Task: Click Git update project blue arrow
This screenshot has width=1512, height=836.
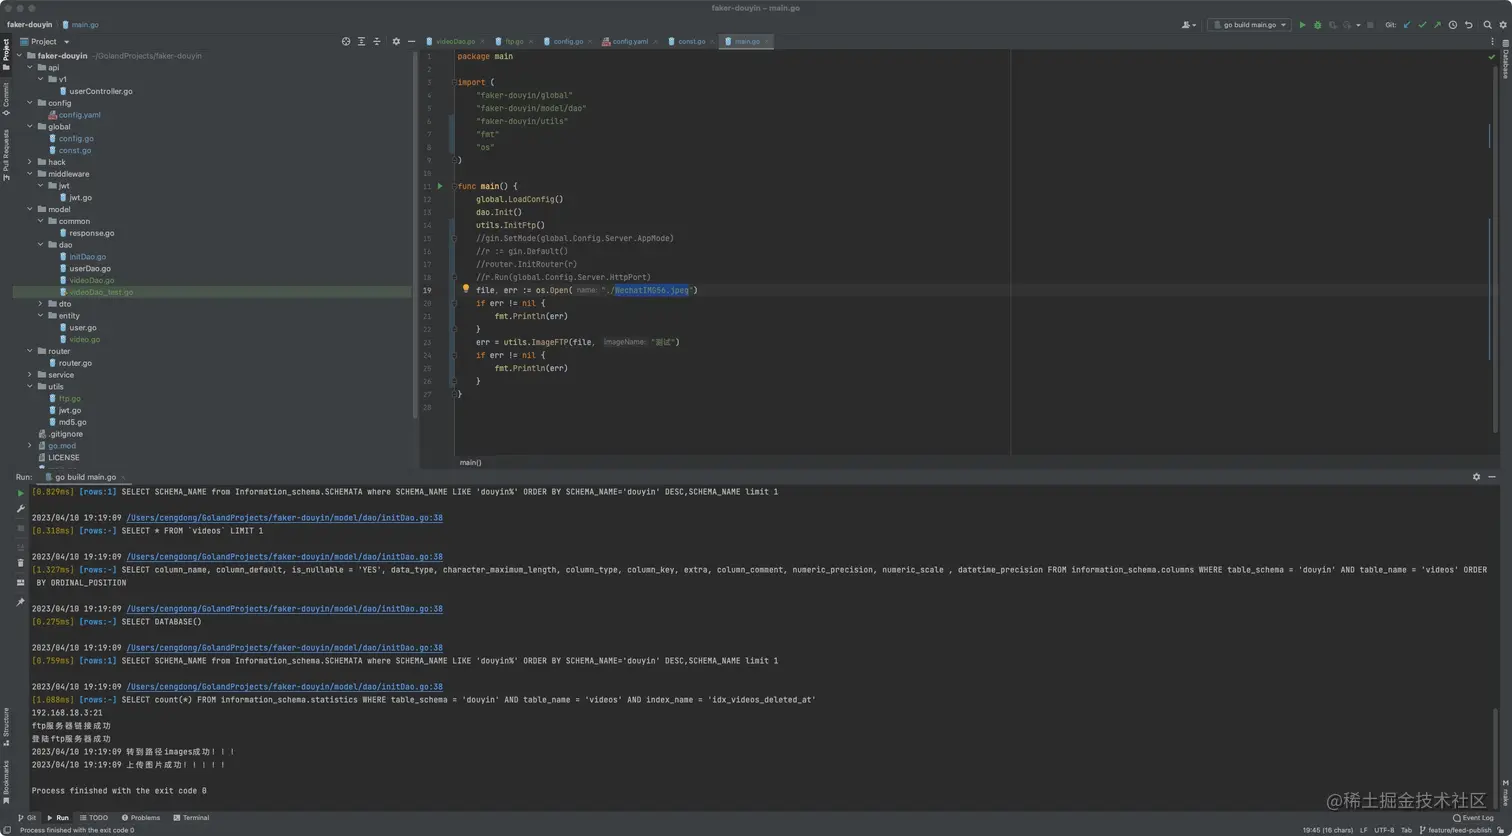Action: point(1408,25)
